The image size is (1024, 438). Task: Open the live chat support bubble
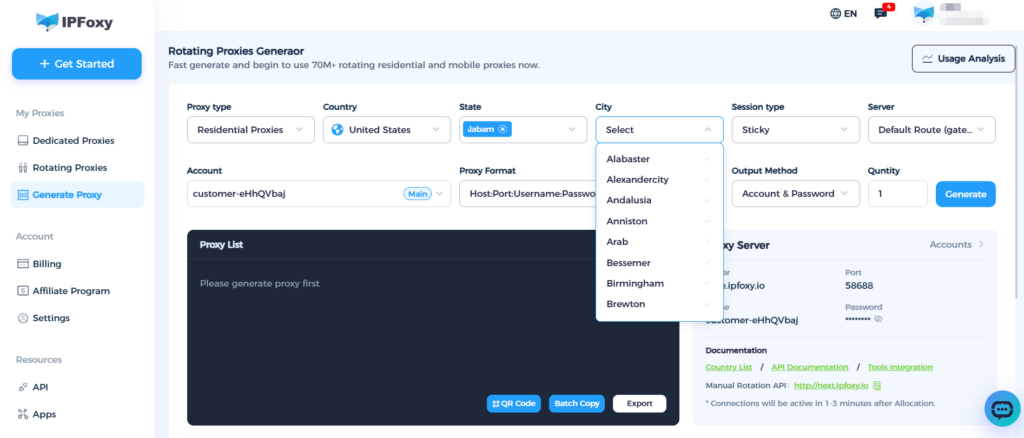pyautogui.click(x=1002, y=409)
